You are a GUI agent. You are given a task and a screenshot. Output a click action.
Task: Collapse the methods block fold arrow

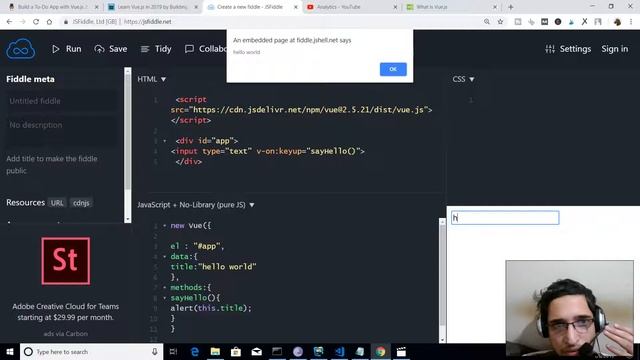tap(164, 287)
